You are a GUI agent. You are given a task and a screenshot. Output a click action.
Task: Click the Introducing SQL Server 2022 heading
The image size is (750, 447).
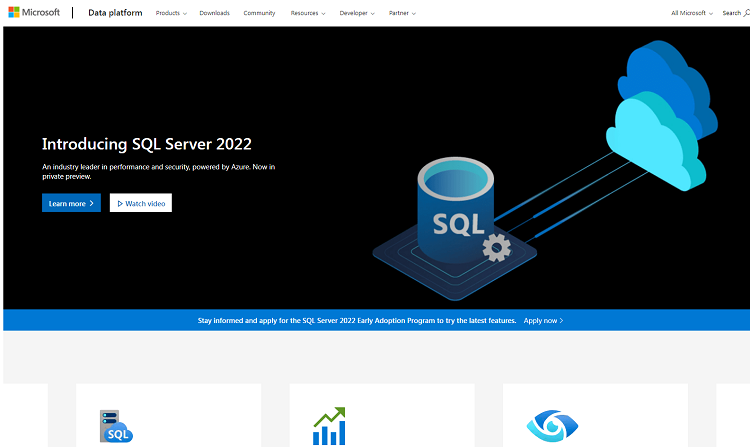coord(146,144)
